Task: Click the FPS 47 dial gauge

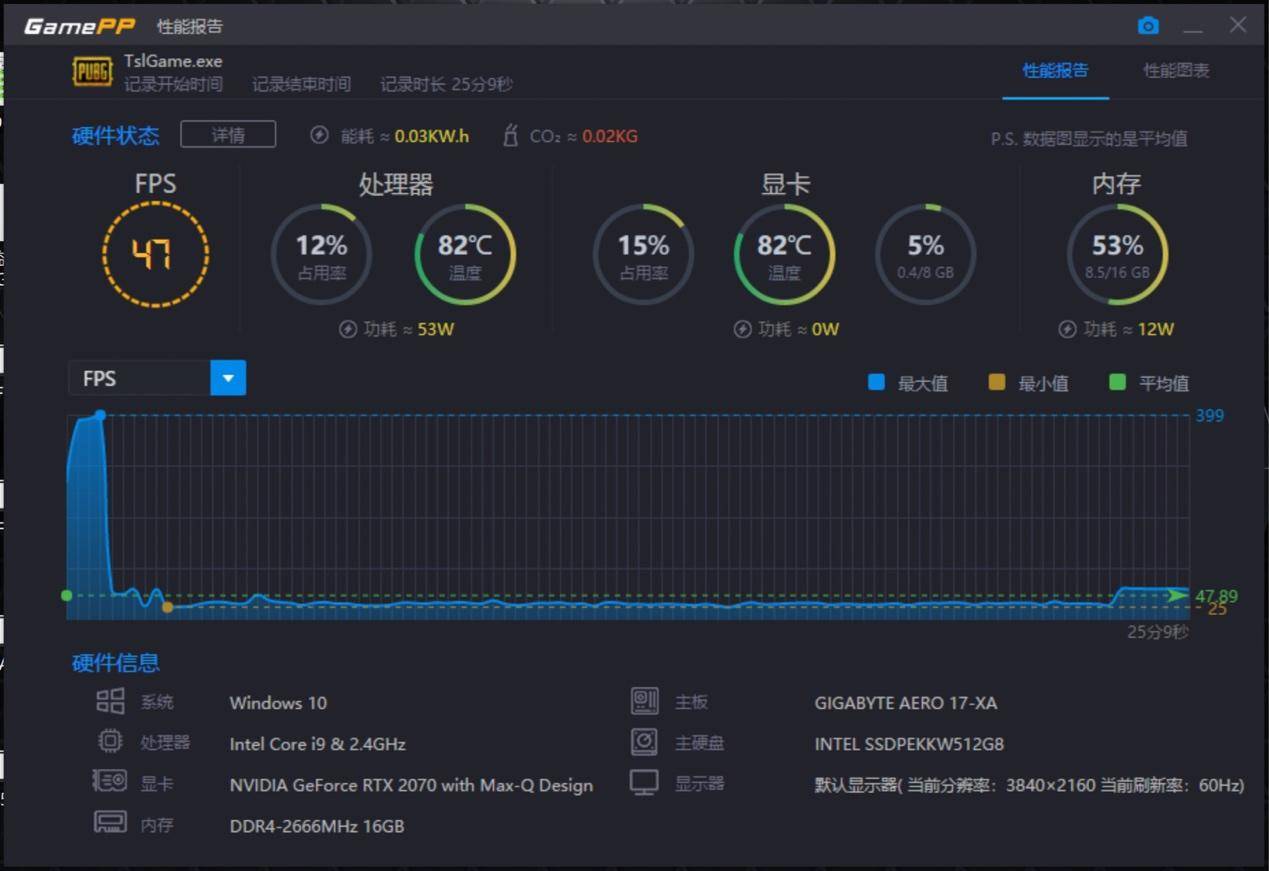Action: 156,254
